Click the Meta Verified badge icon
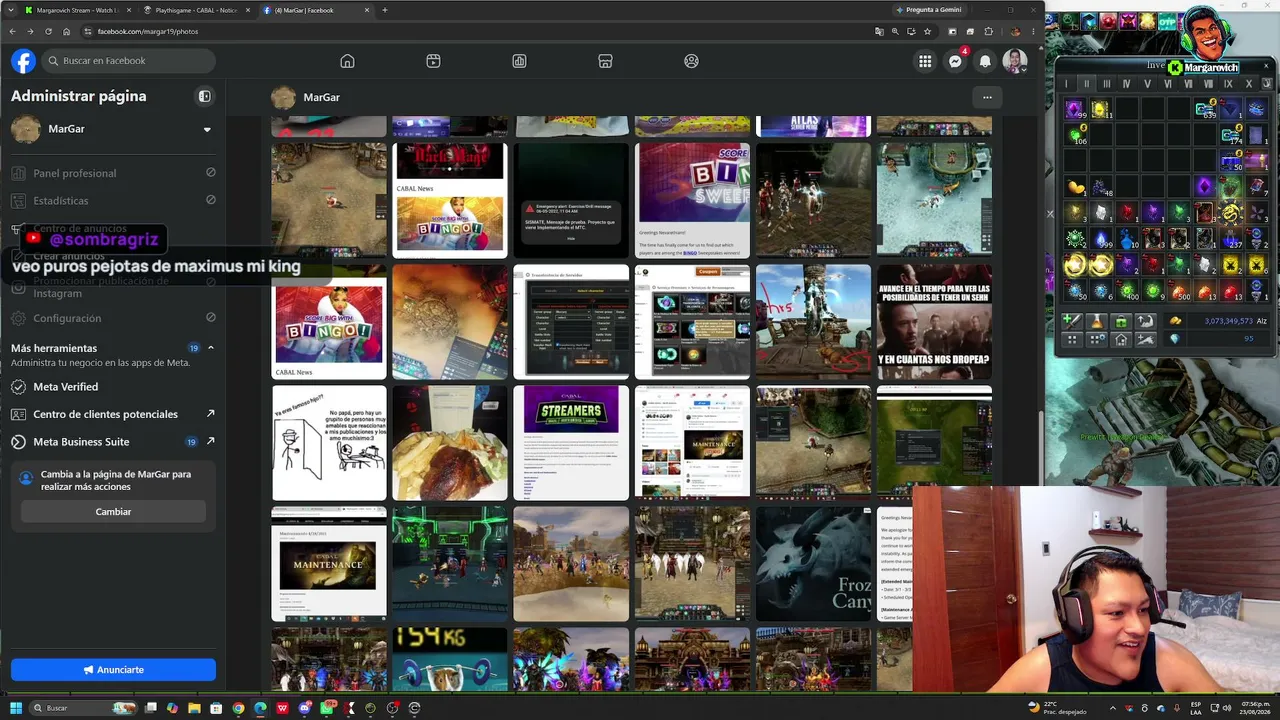The width and height of the screenshot is (1280, 720). point(18,387)
